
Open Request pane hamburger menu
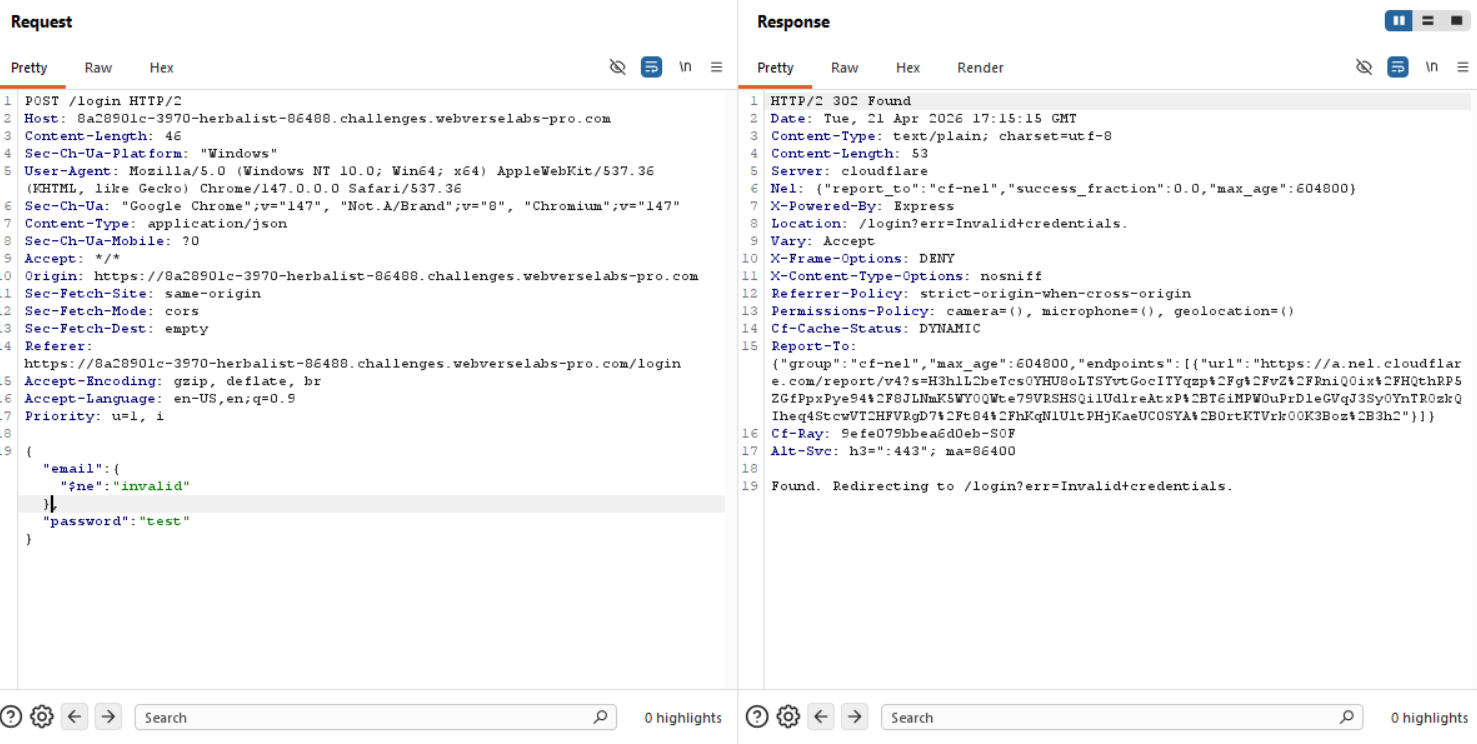click(716, 67)
